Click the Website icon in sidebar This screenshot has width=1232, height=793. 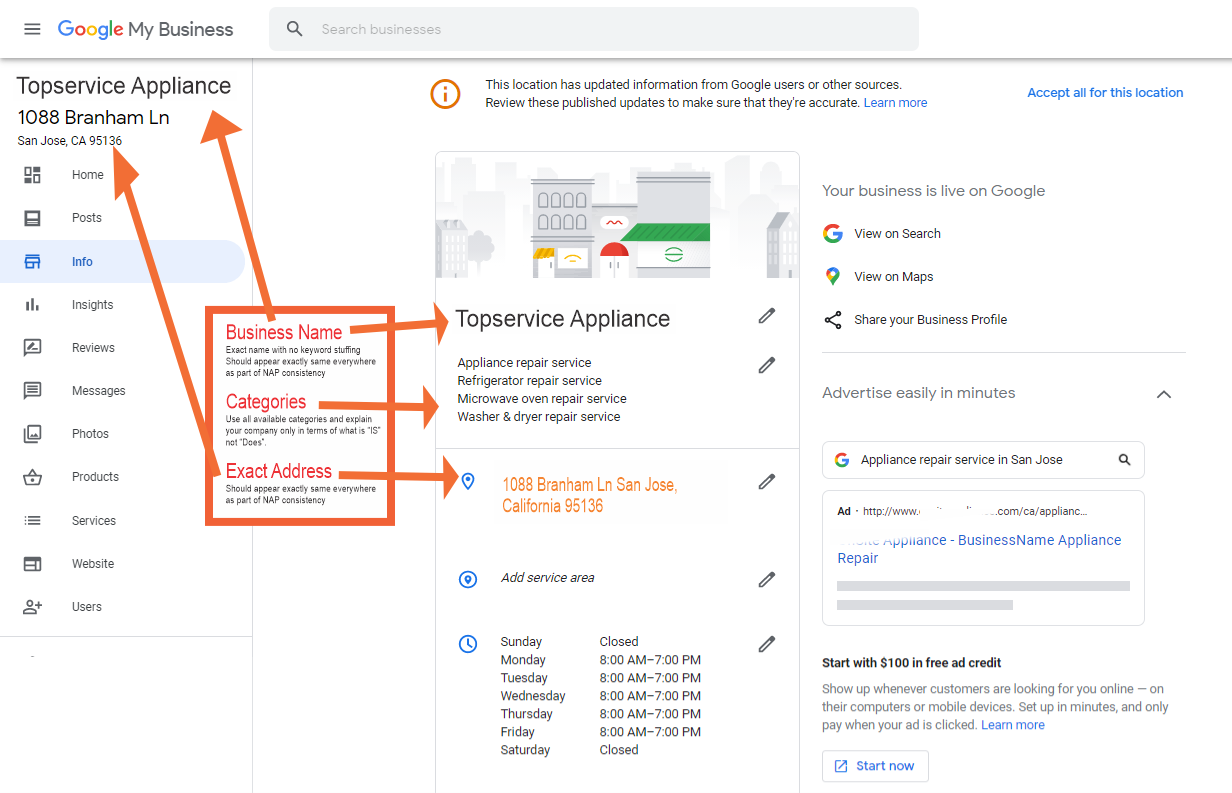pos(33,564)
